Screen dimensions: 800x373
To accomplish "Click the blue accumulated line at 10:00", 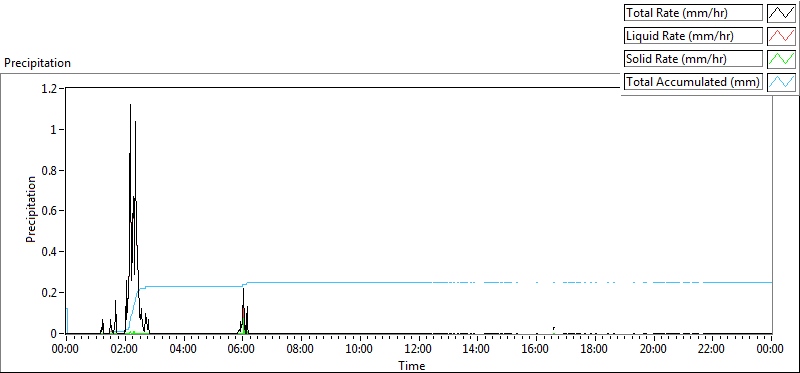I will (x=360, y=282).
